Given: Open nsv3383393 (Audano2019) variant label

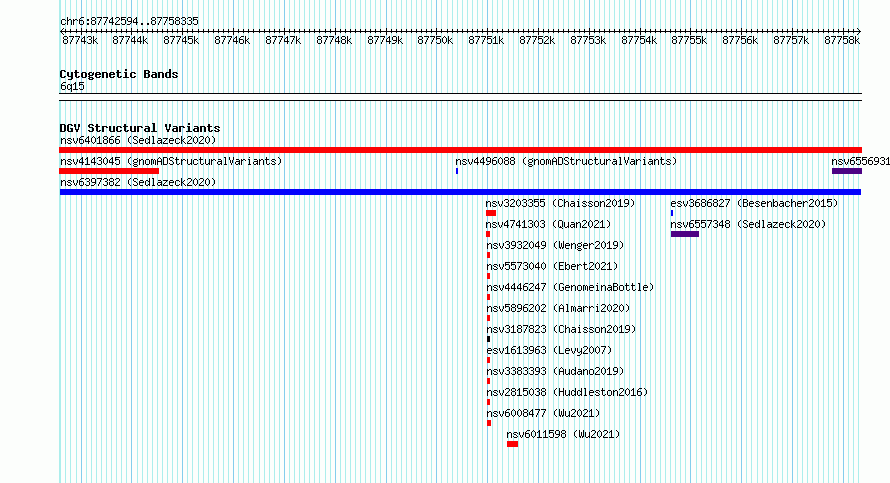Looking at the screenshot, I should (555, 371).
